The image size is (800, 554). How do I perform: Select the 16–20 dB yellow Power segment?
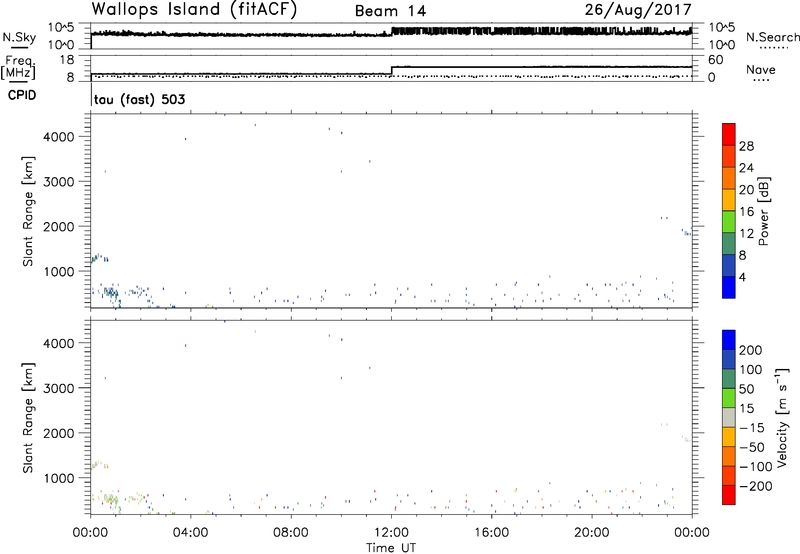tap(729, 200)
